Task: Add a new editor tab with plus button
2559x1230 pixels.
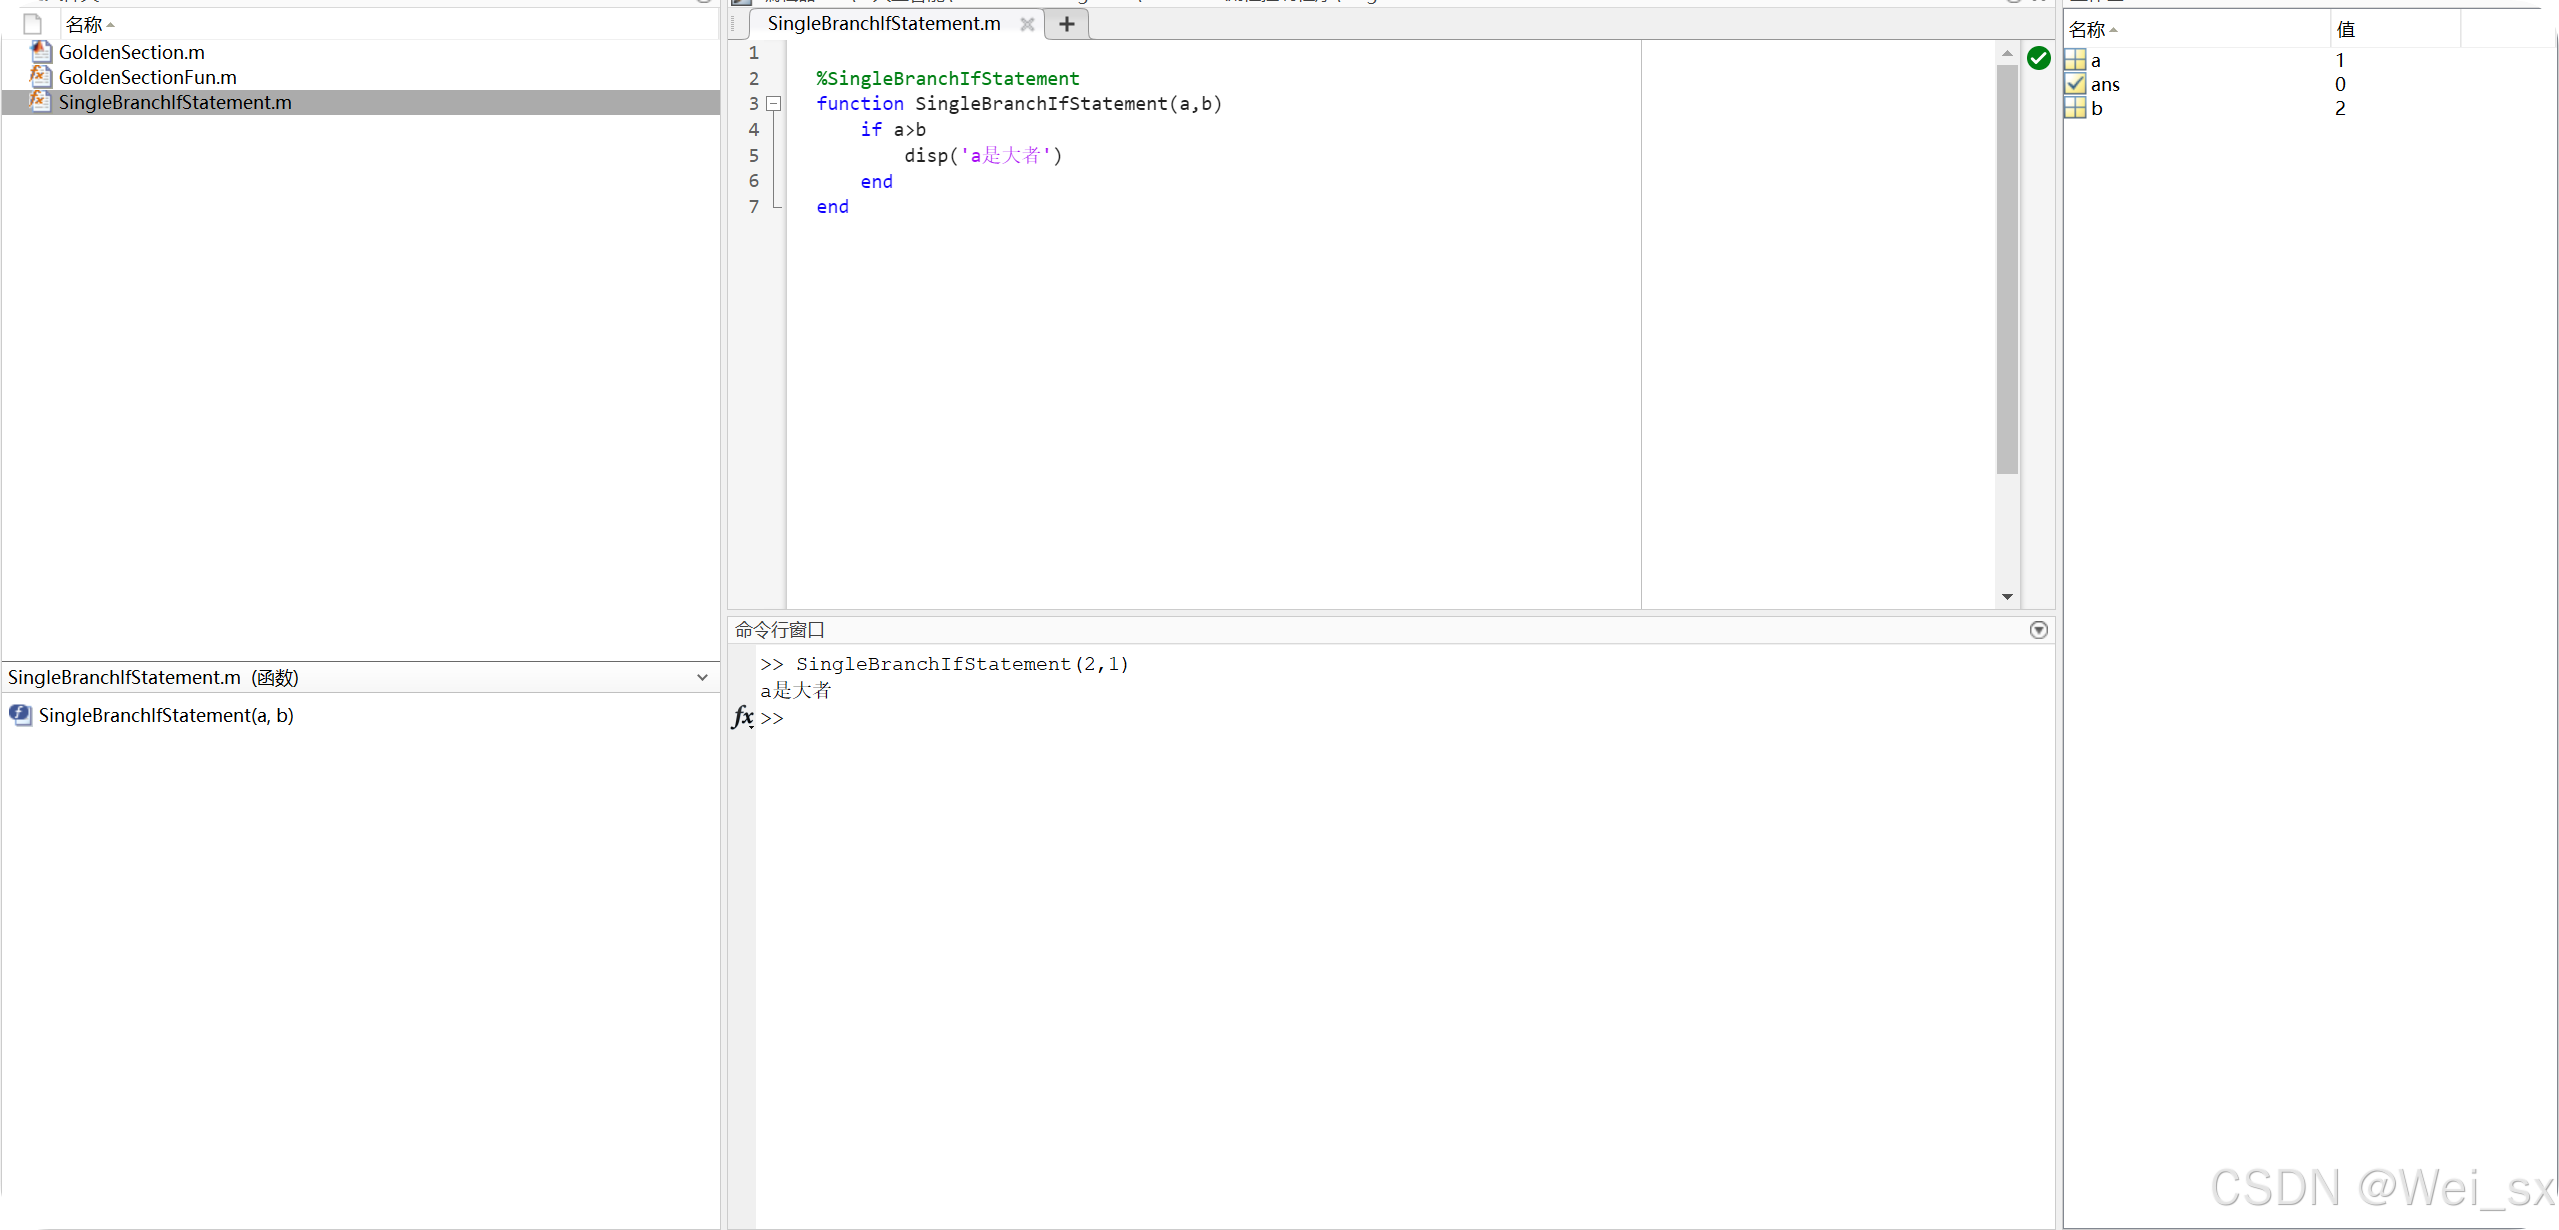Action: tap(1066, 24)
